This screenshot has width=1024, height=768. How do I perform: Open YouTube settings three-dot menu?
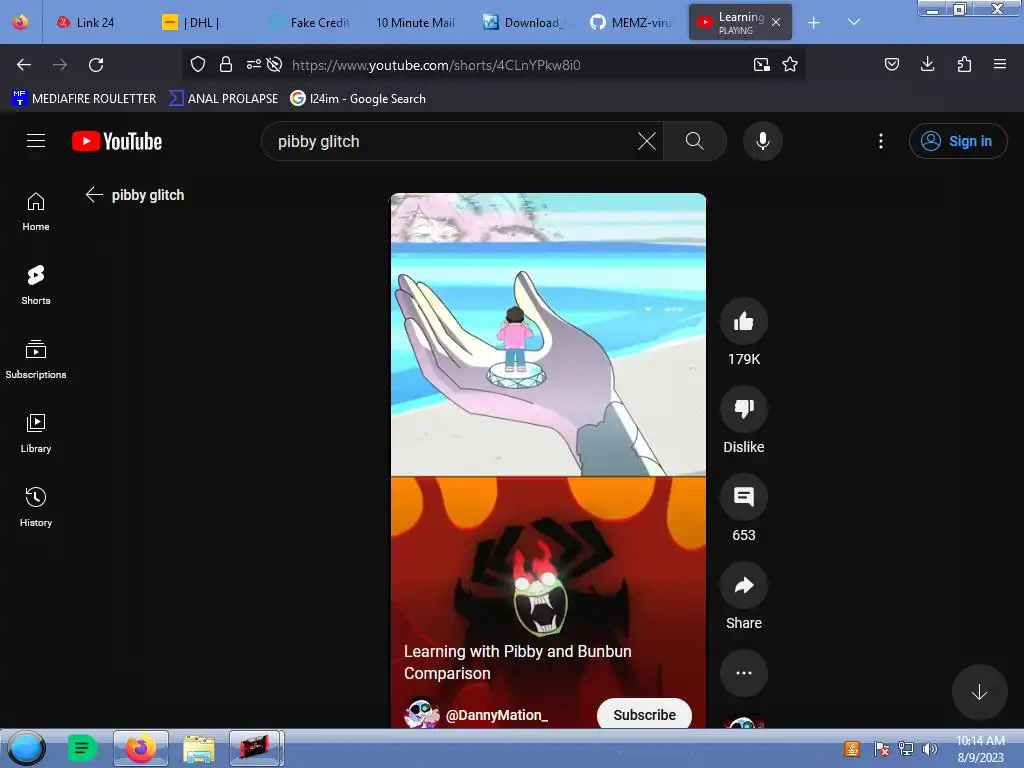point(881,141)
